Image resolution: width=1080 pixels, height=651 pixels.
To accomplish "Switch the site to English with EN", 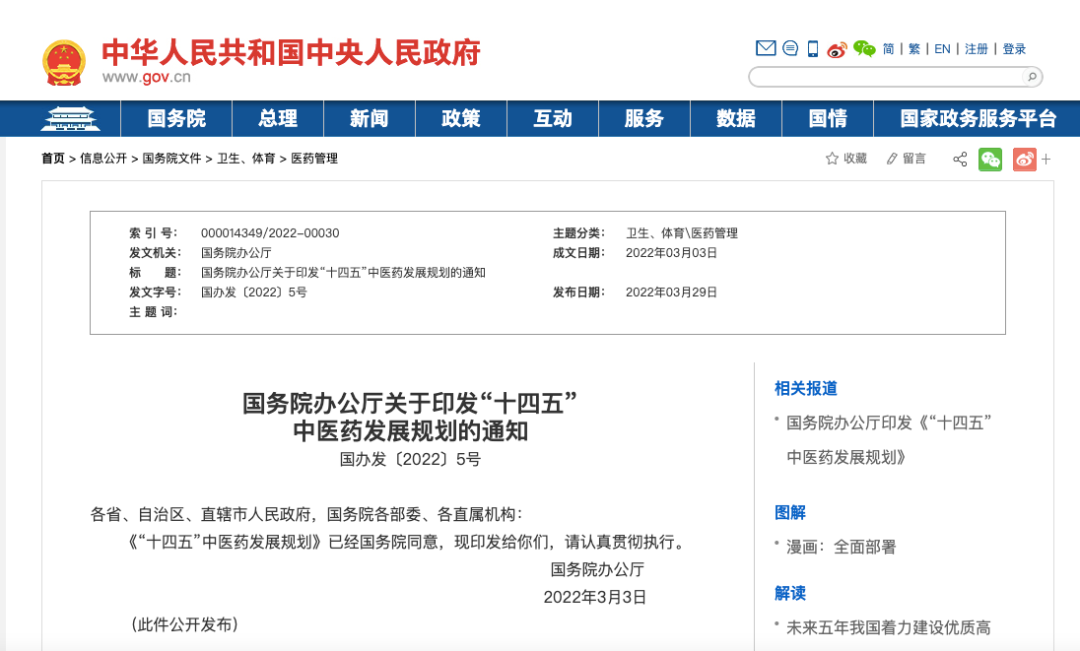I will tap(941, 48).
